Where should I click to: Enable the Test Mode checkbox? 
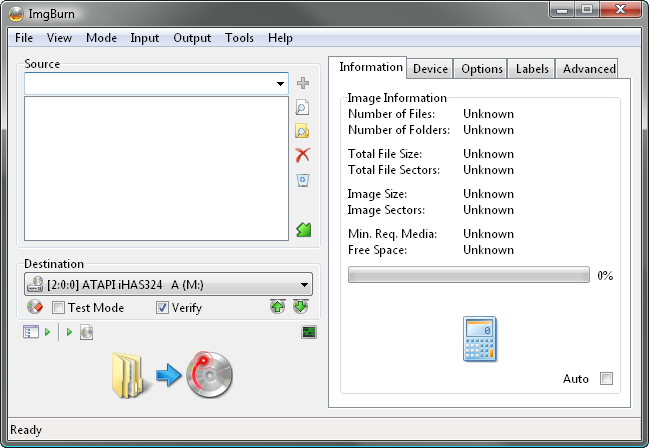(x=58, y=308)
